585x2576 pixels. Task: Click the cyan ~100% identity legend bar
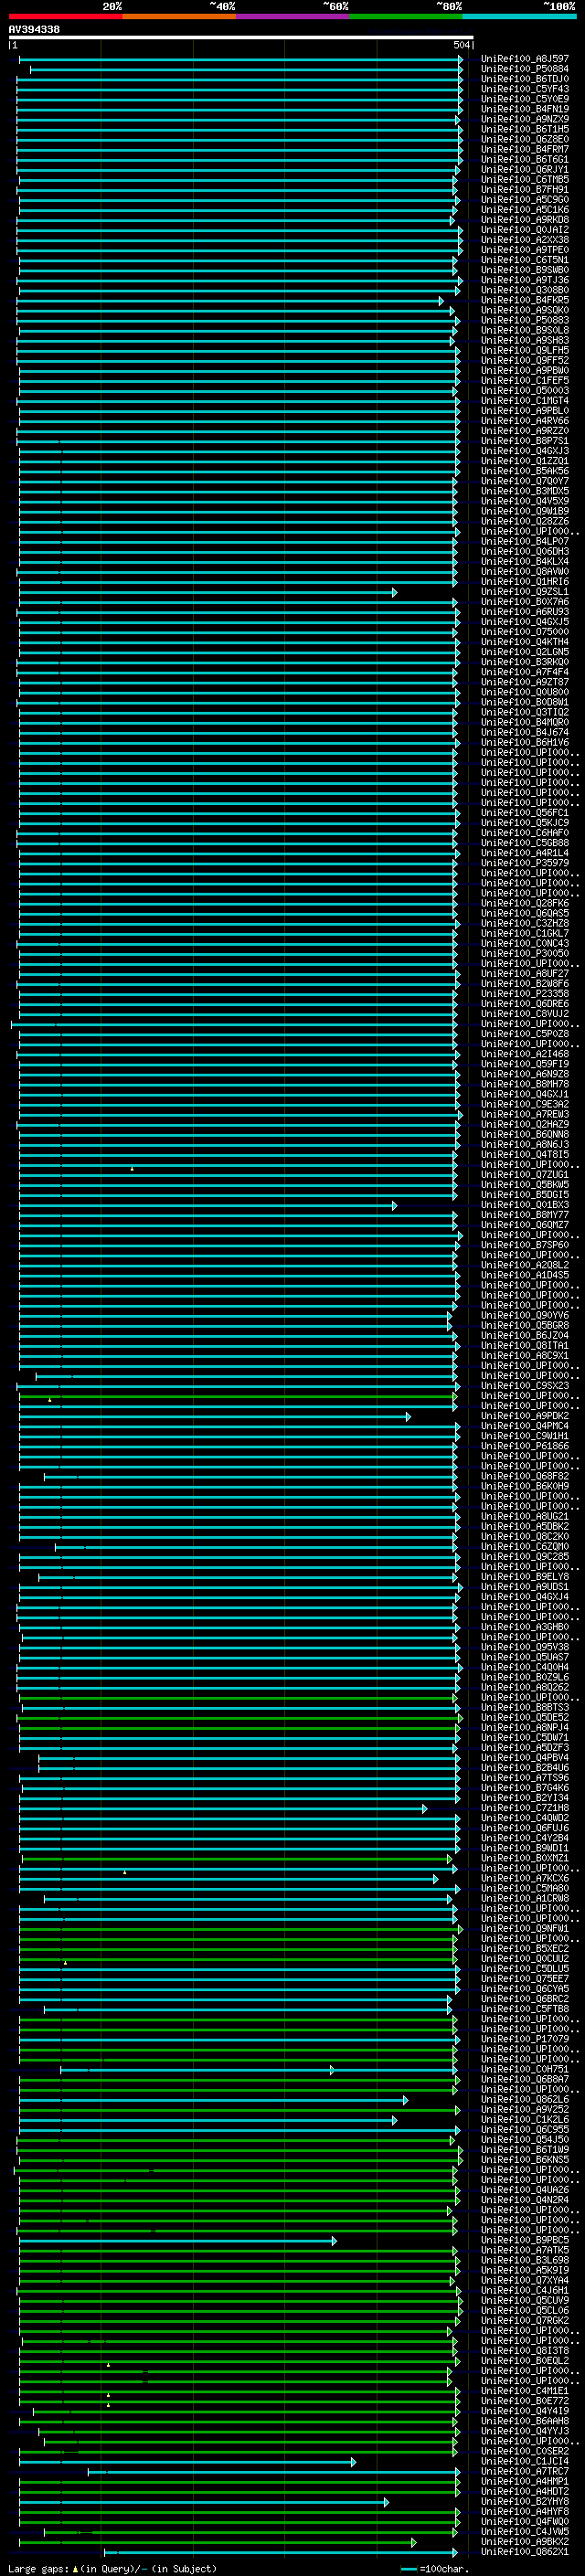pyautogui.click(x=520, y=16)
